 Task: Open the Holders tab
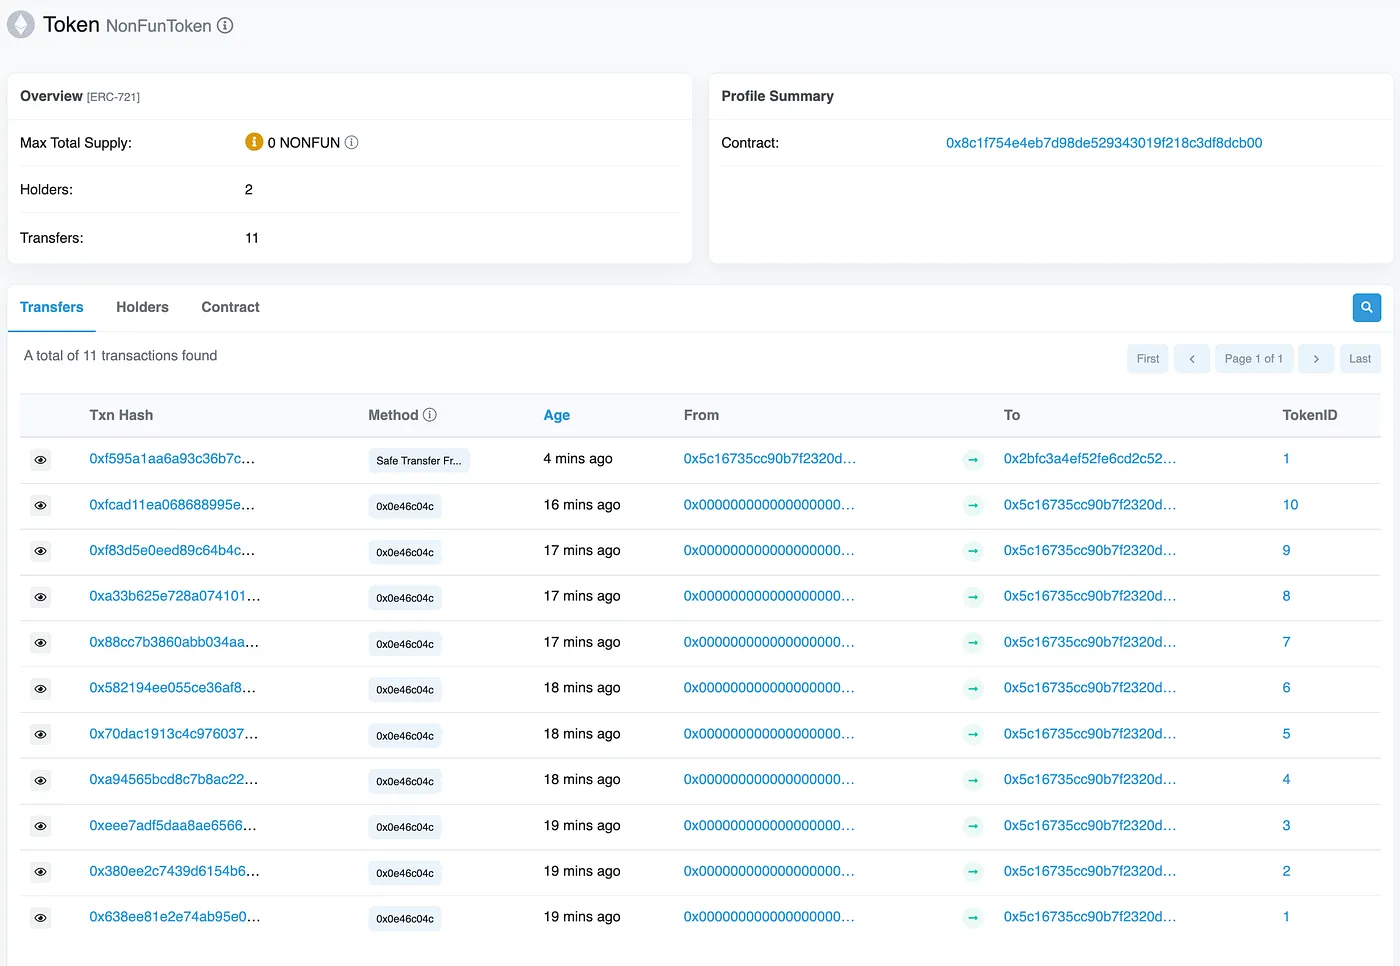[x=142, y=307]
